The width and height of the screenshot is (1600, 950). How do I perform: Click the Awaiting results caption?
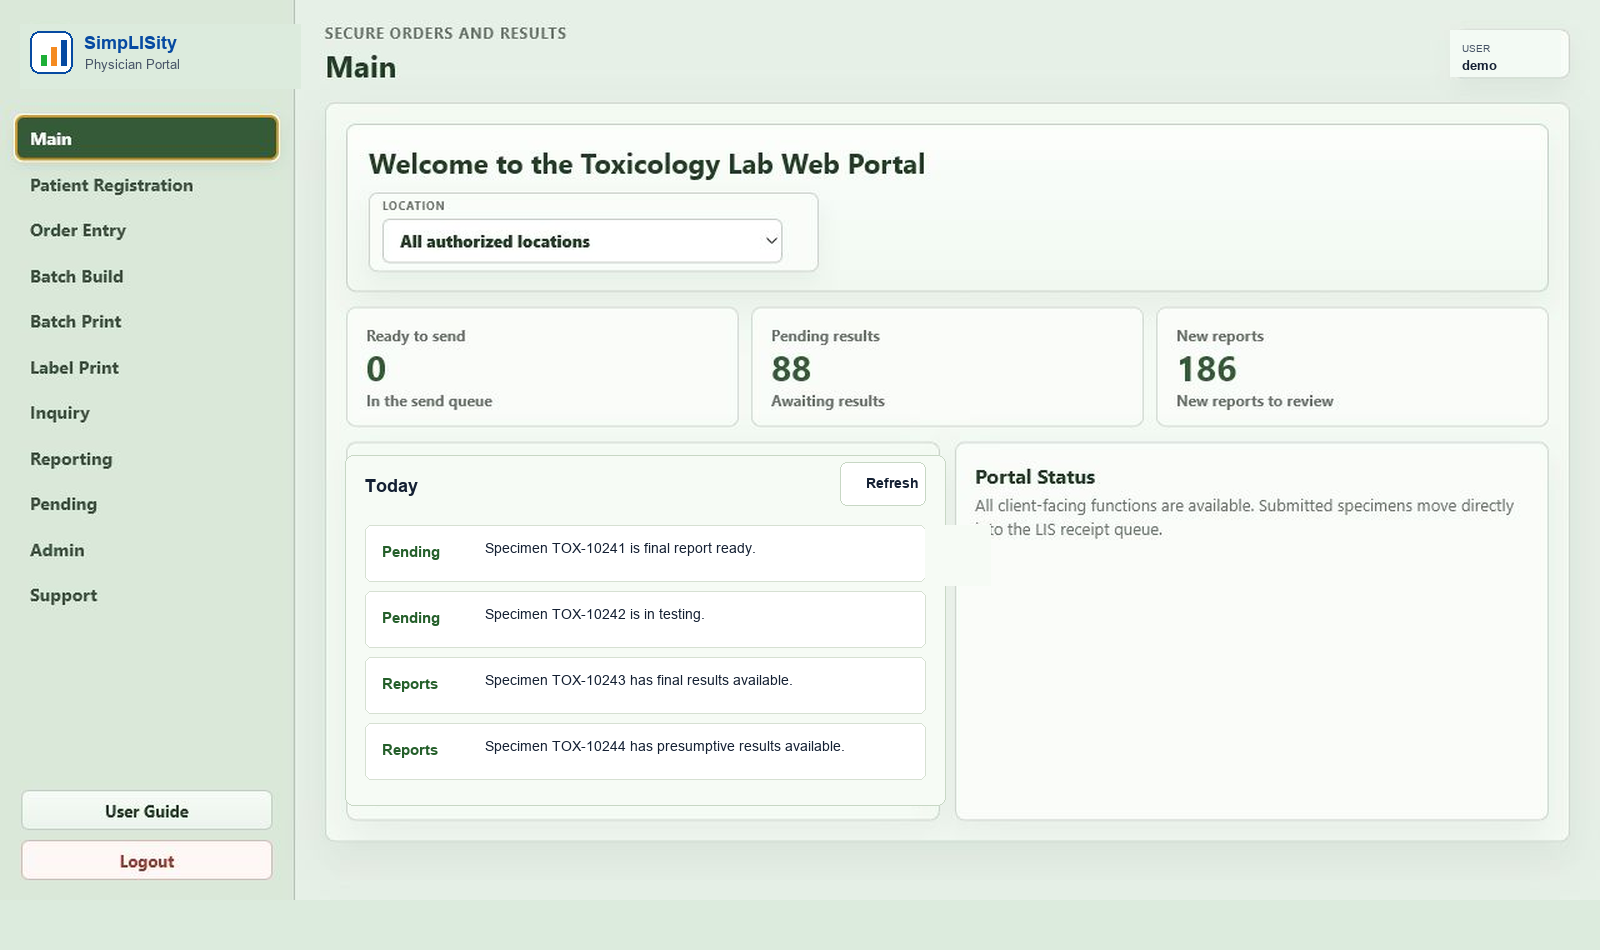(828, 401)
